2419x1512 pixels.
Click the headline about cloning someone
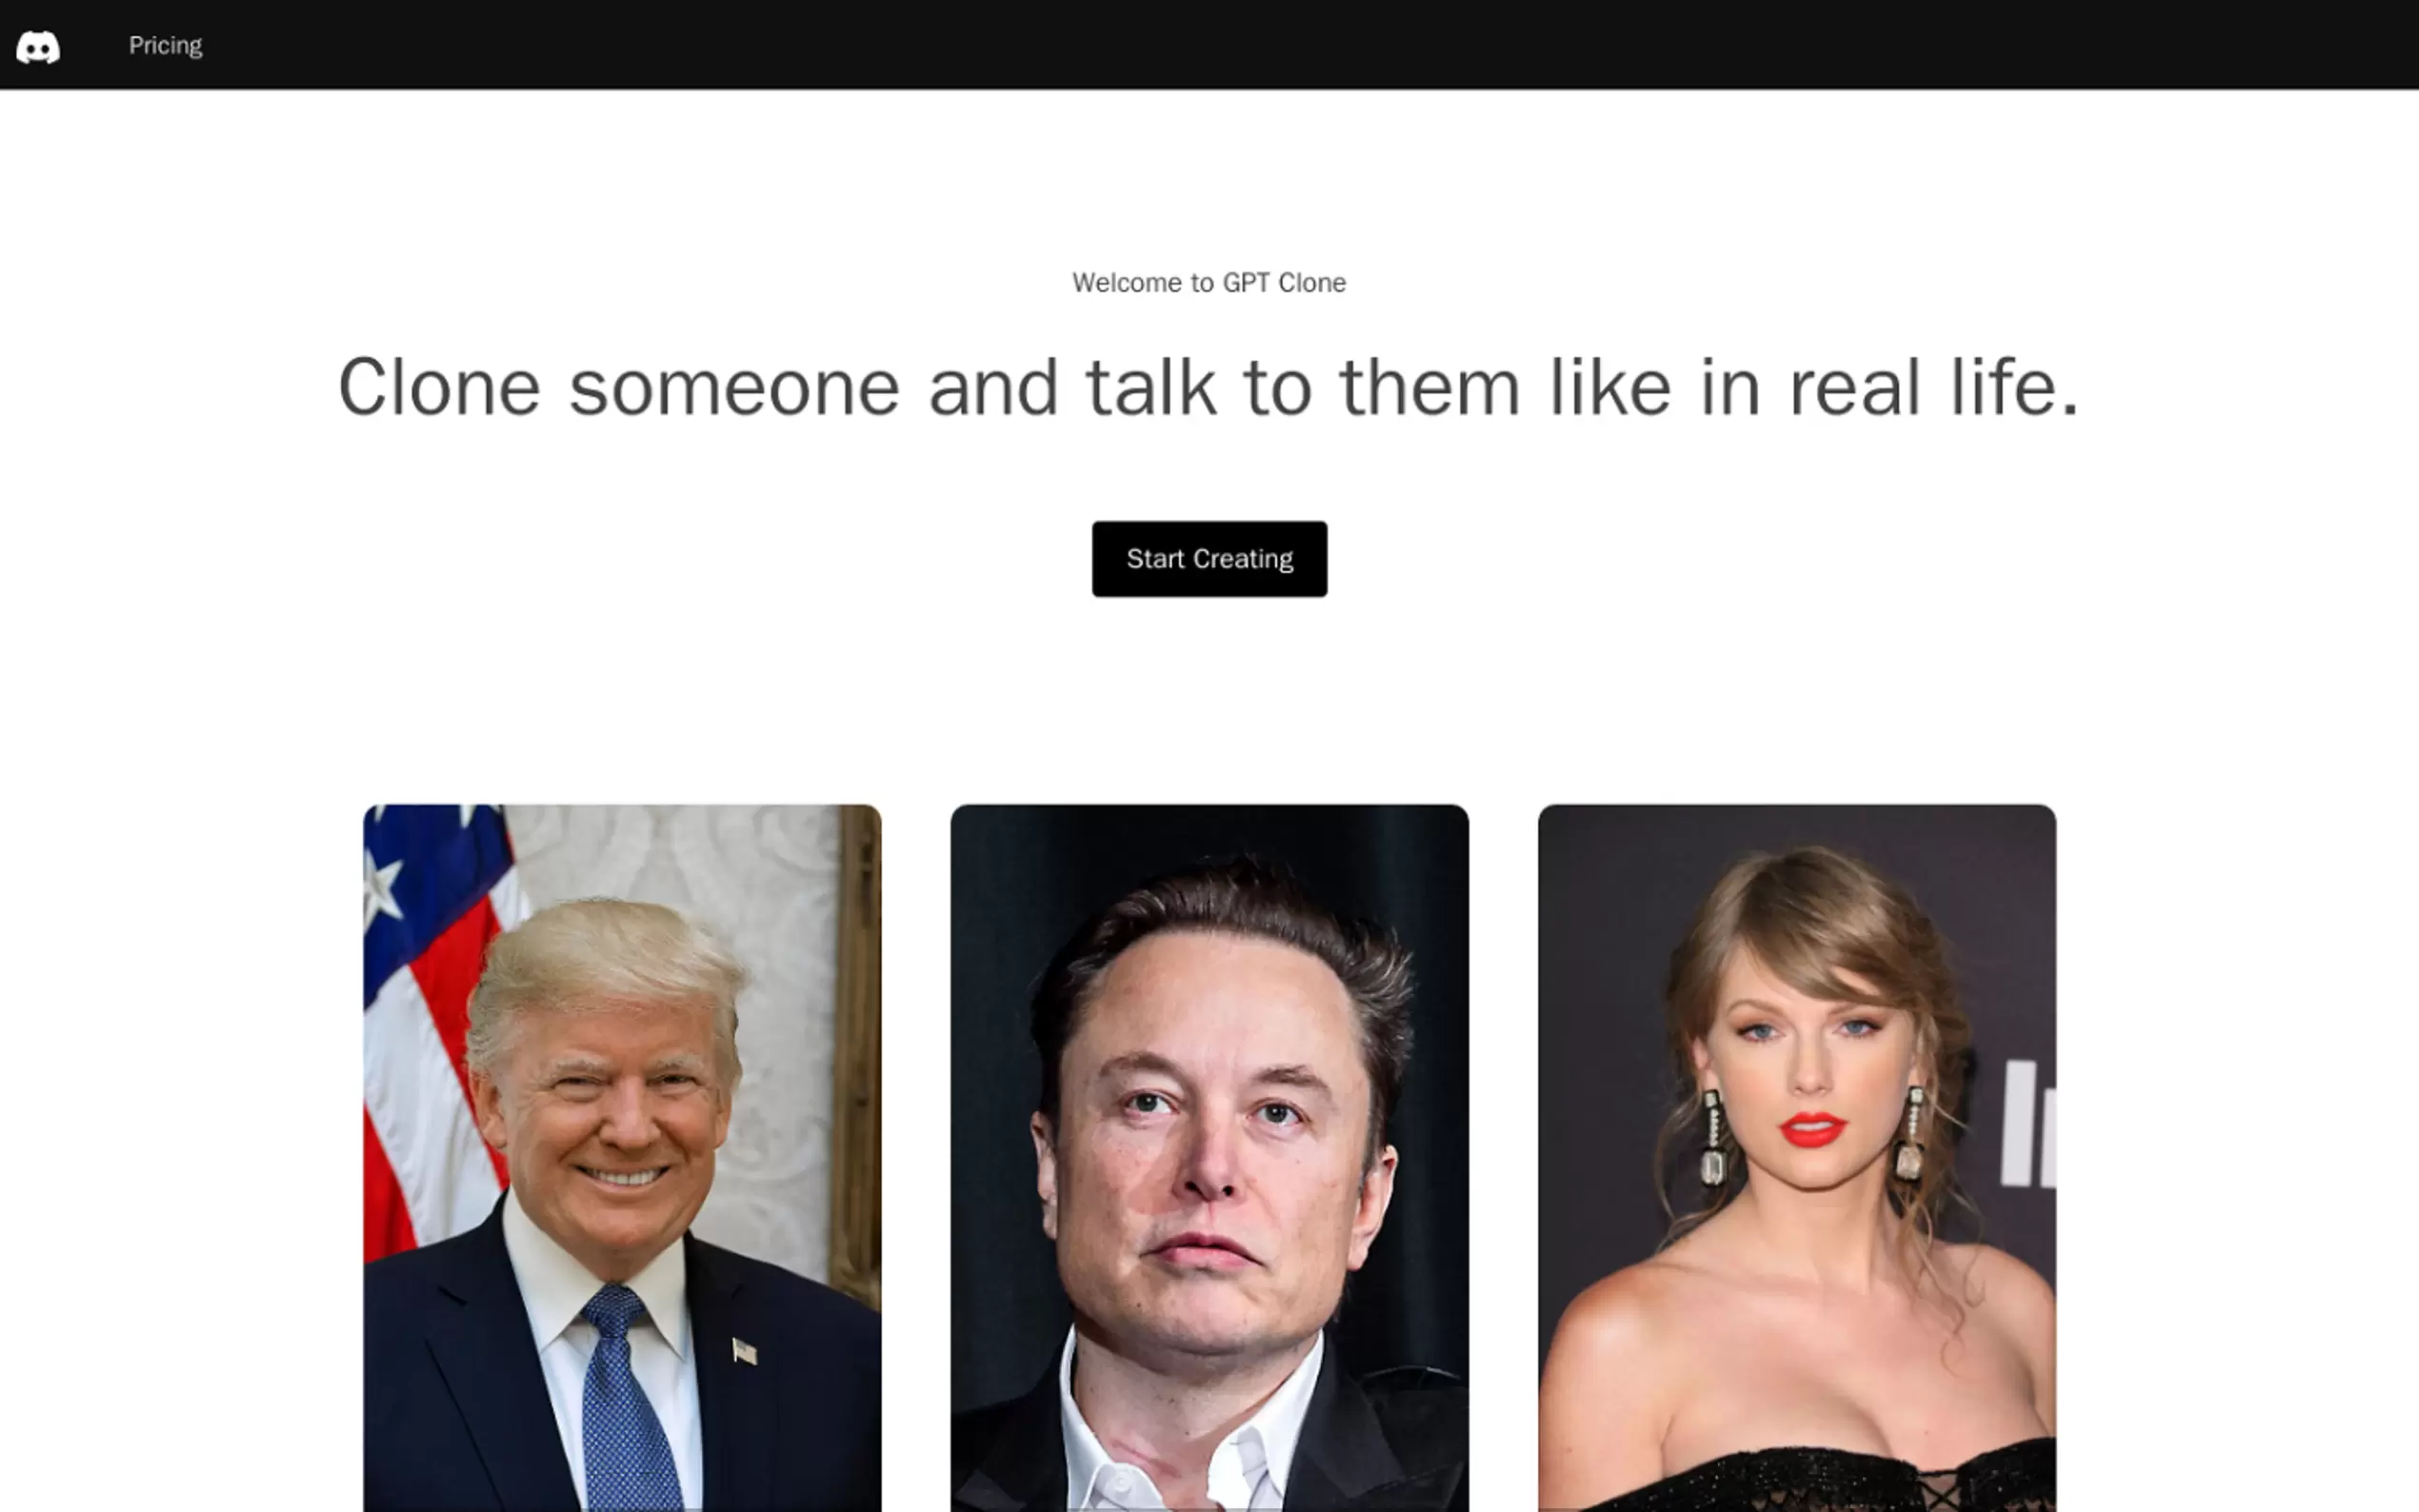(1209, 388)
